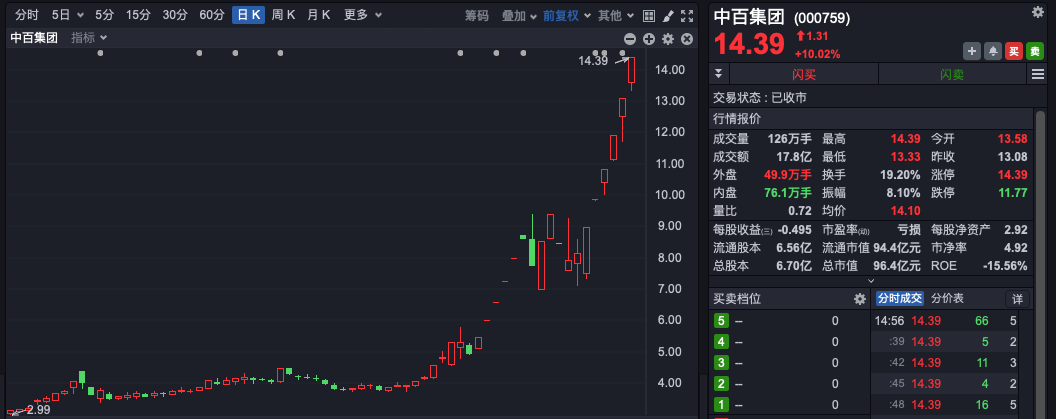Click the 闪卖 flash sell button
The height and width of the screenshot is (419, 1056).
(951, 74)
